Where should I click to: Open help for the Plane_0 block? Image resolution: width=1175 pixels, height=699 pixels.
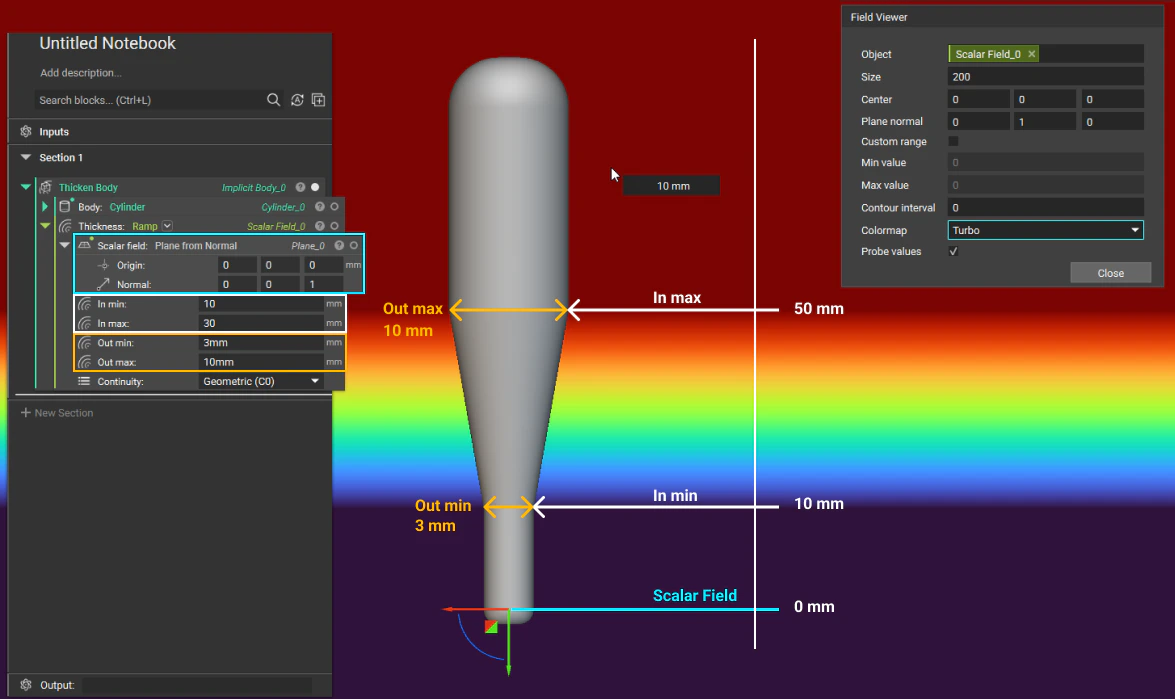339,245
